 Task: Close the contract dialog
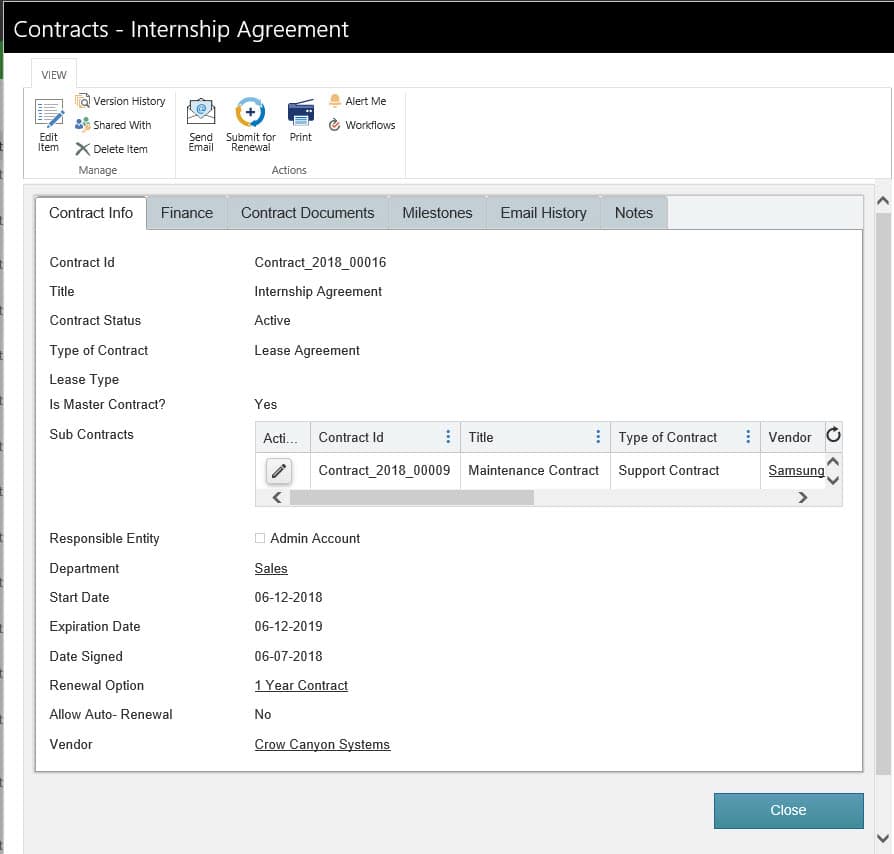[x=789, y=810]
